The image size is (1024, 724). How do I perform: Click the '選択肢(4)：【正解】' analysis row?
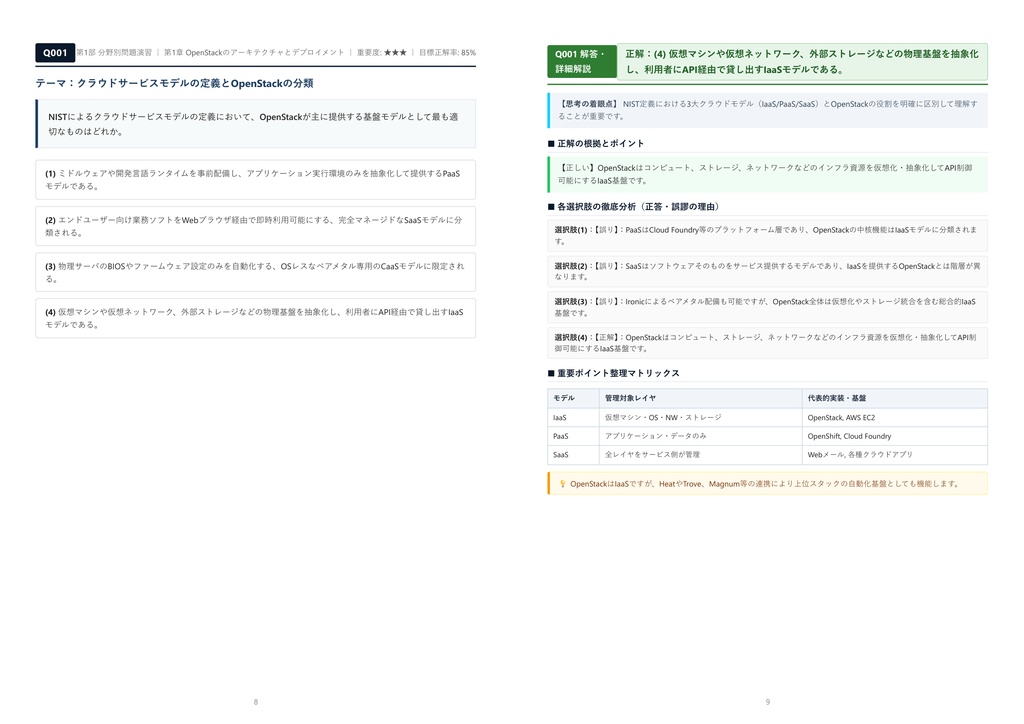point(767,343)
